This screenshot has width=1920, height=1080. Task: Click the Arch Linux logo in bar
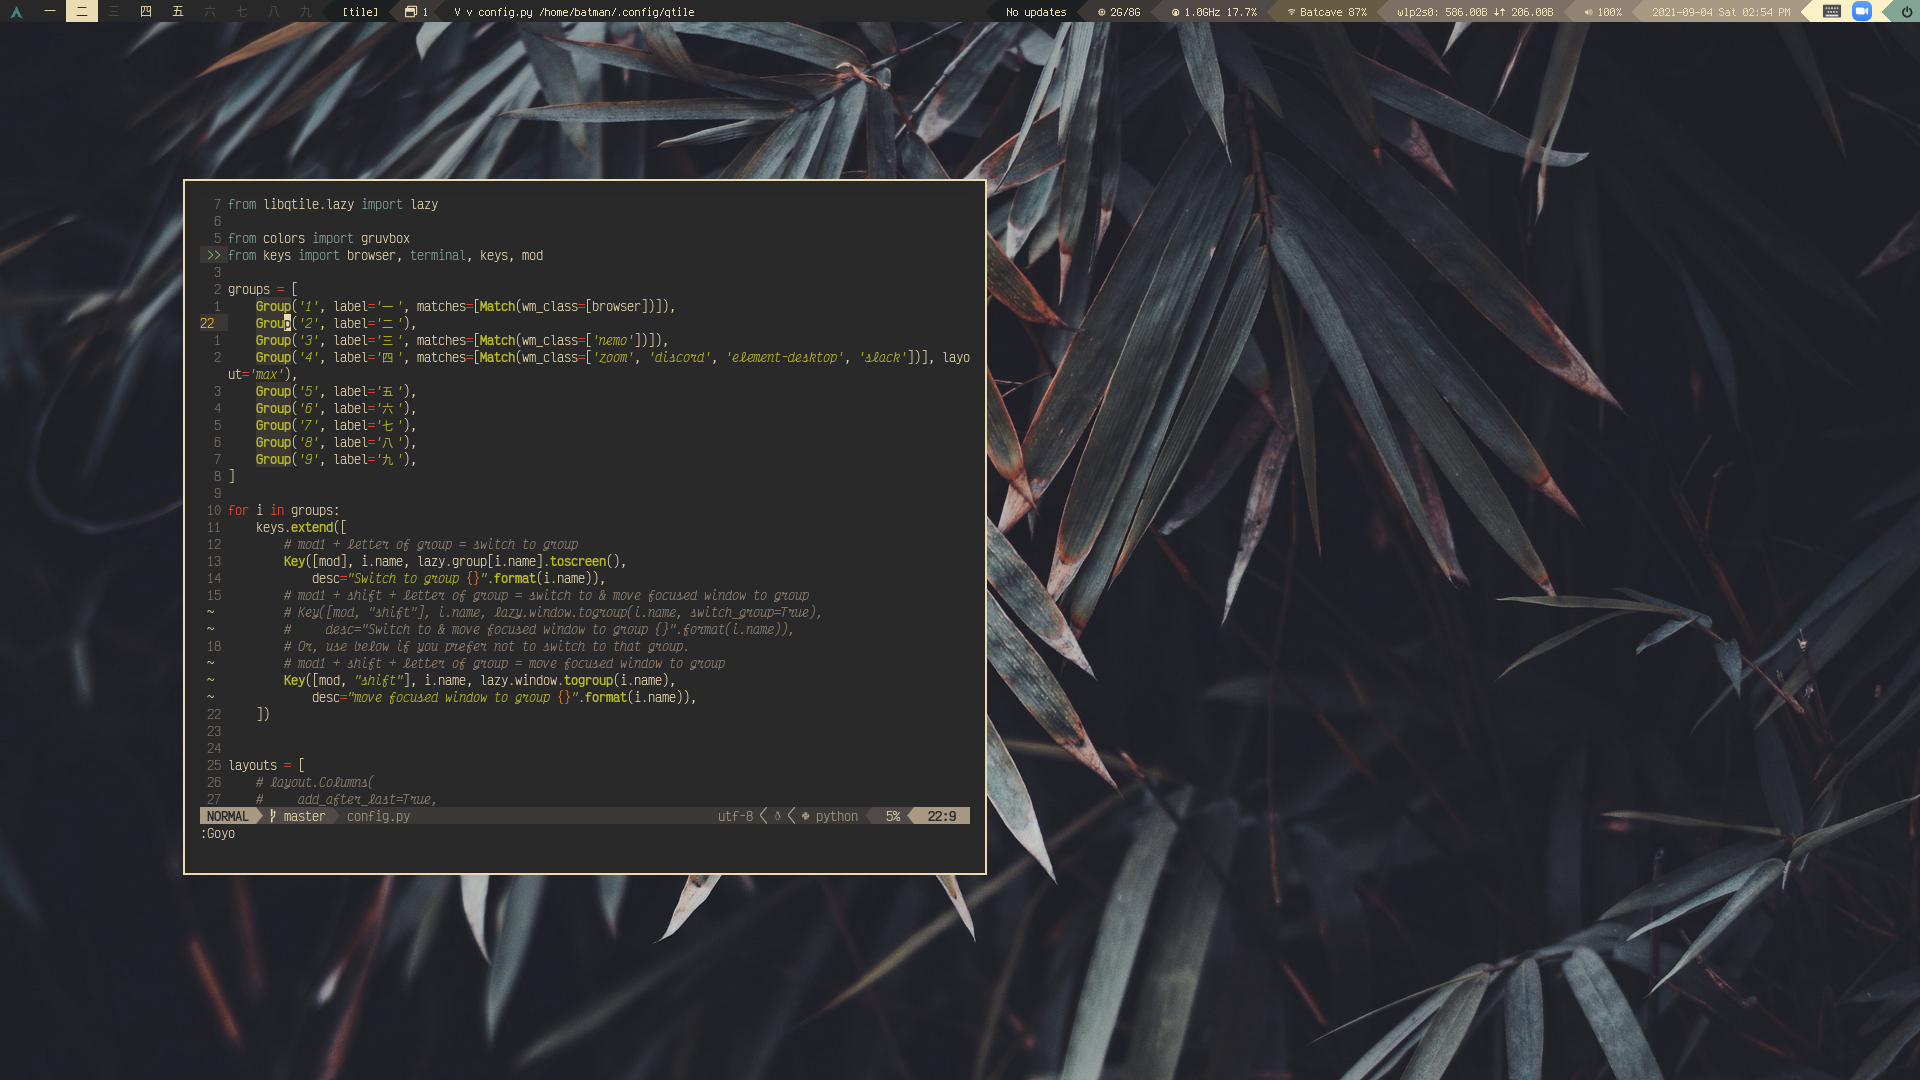pyautogui.click(x=16, y=12)
